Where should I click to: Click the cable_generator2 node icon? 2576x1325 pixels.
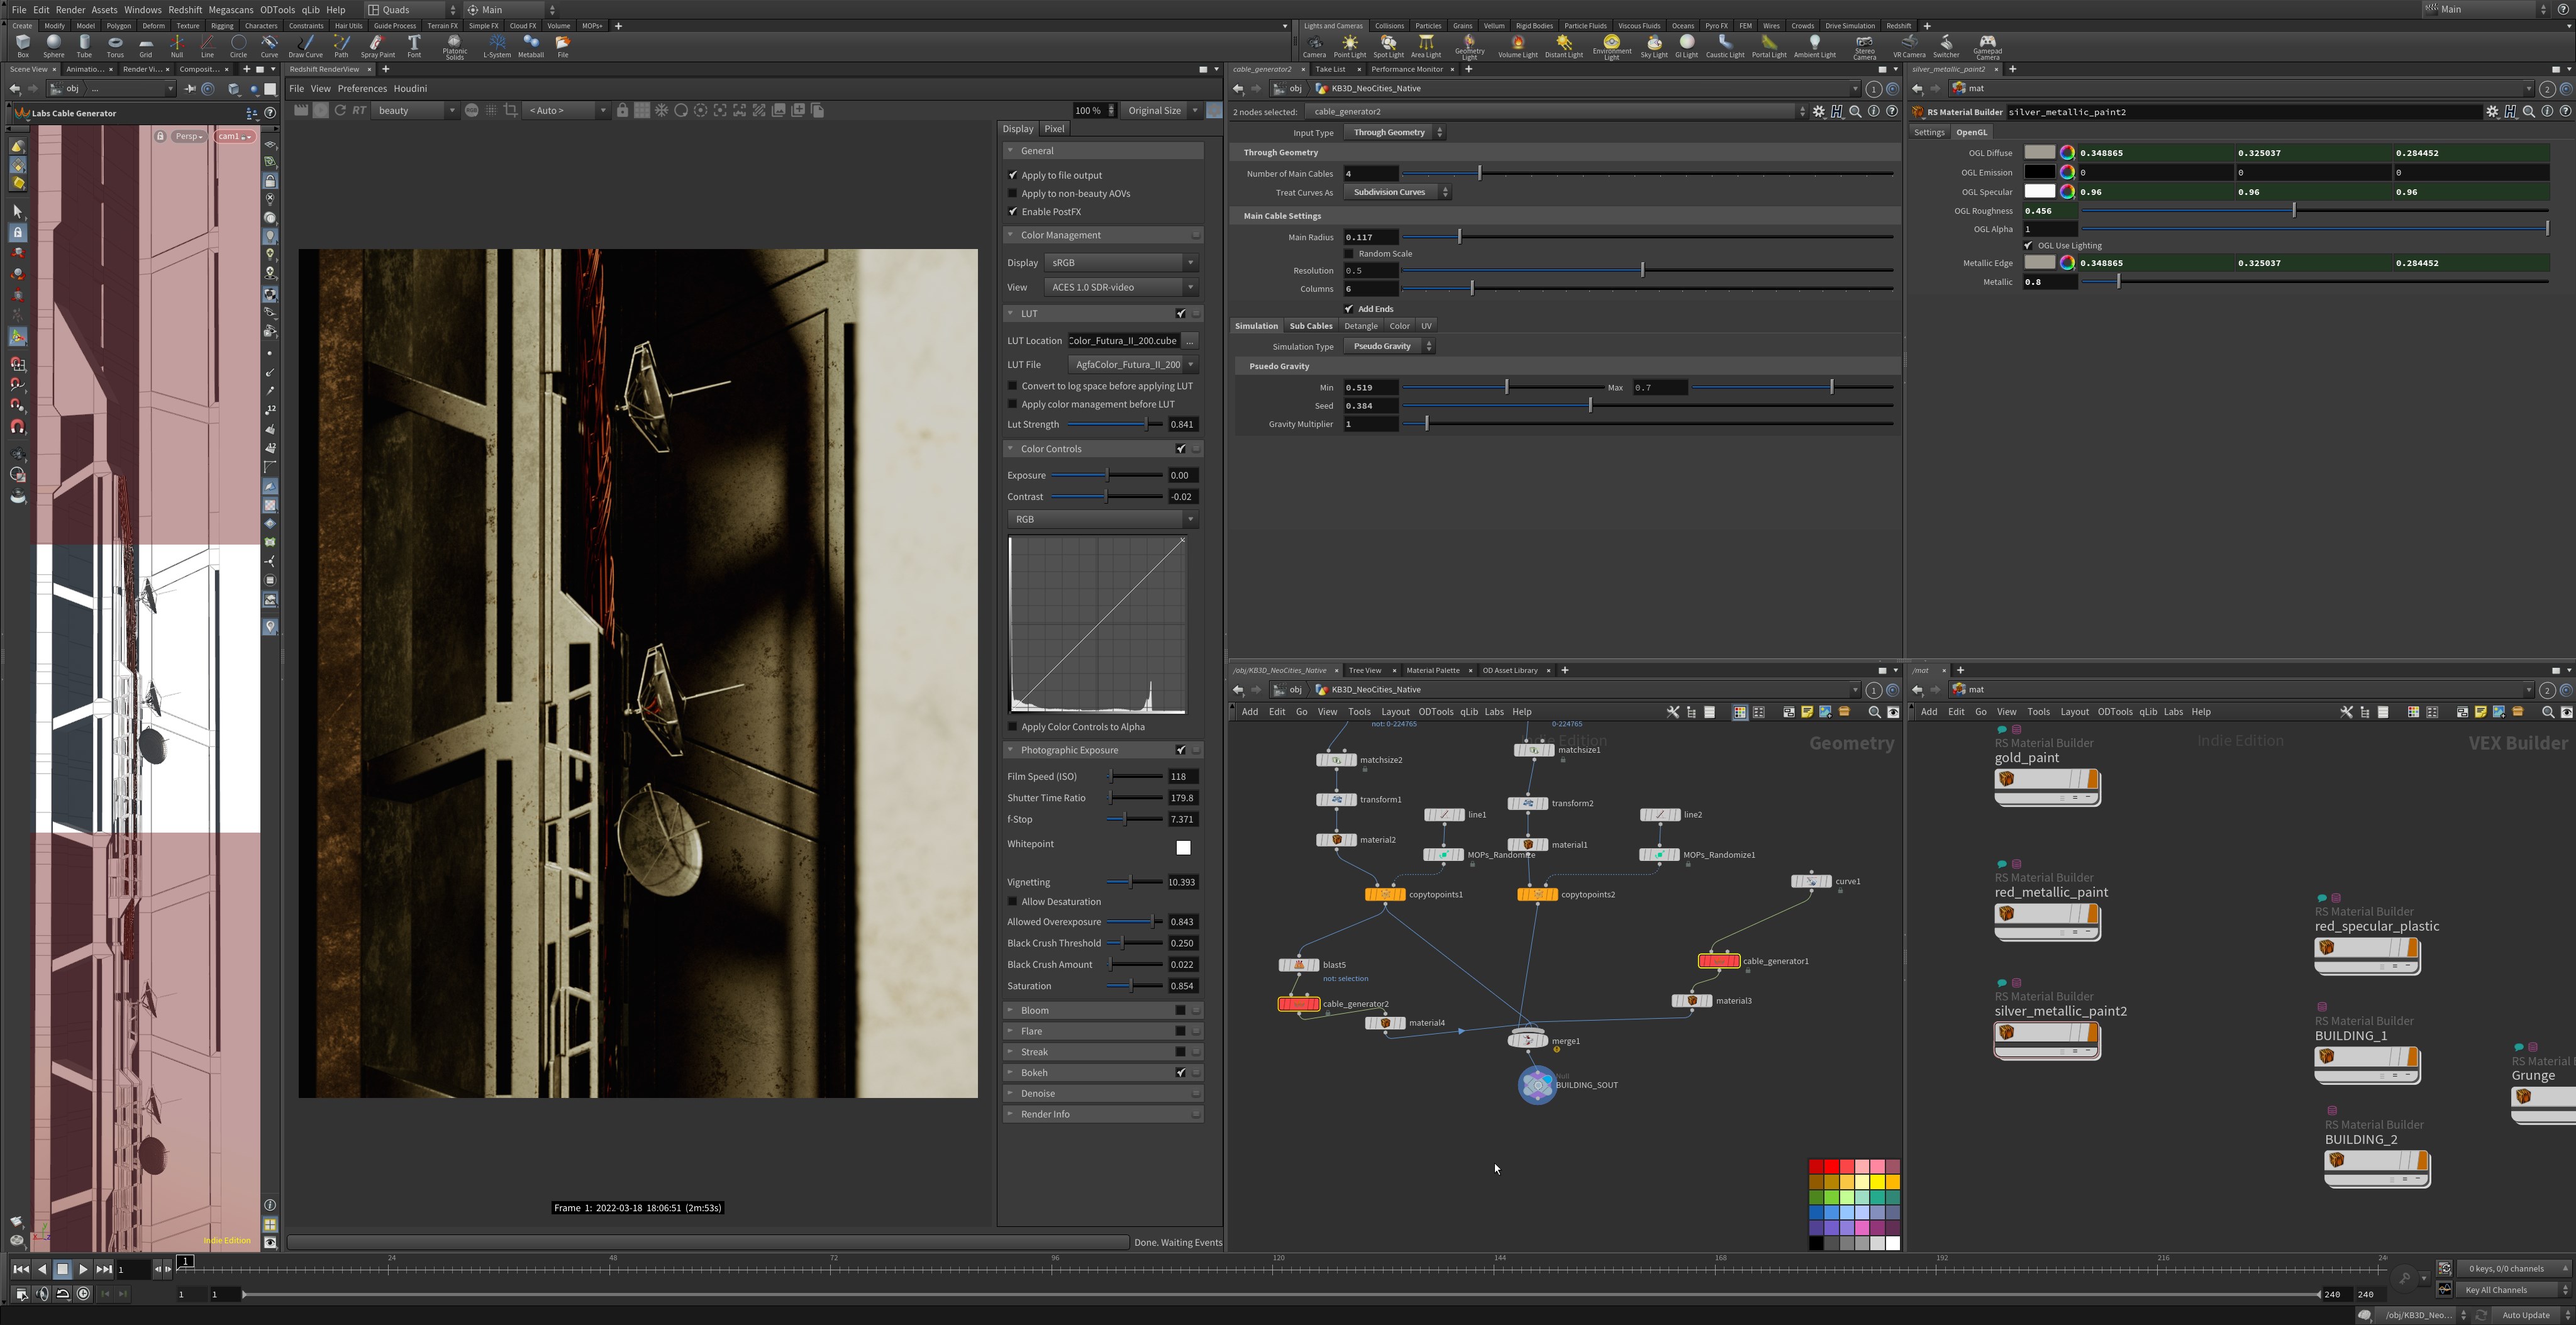click(x=1299, y=1004)
